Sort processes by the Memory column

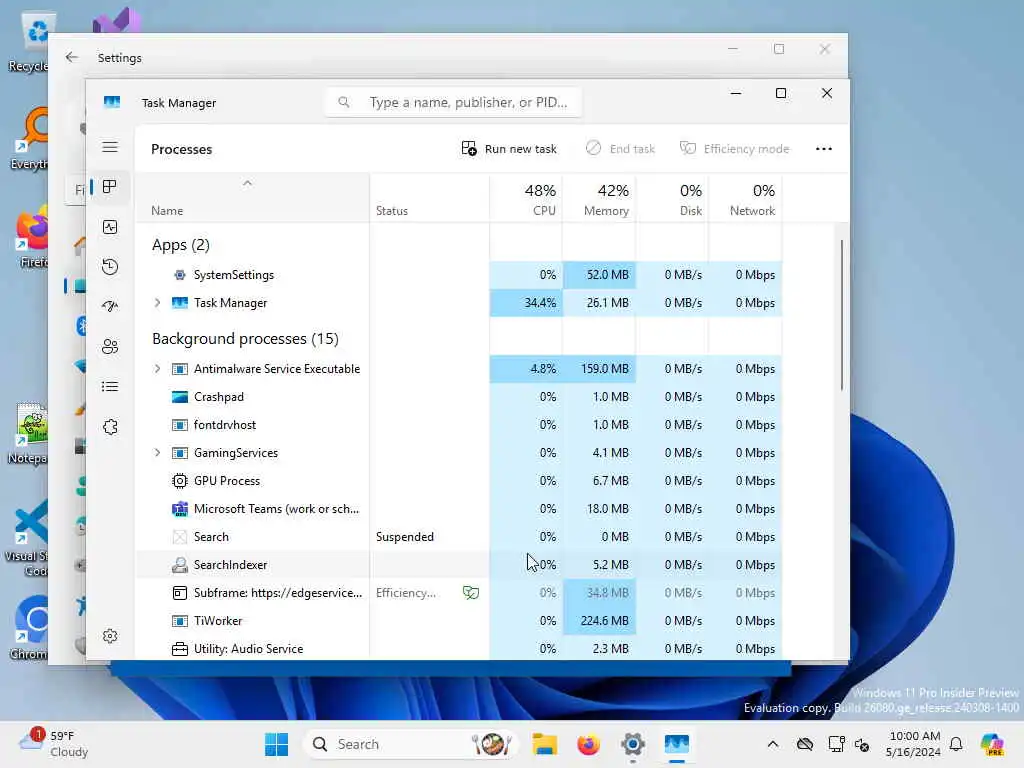[600, 199]
